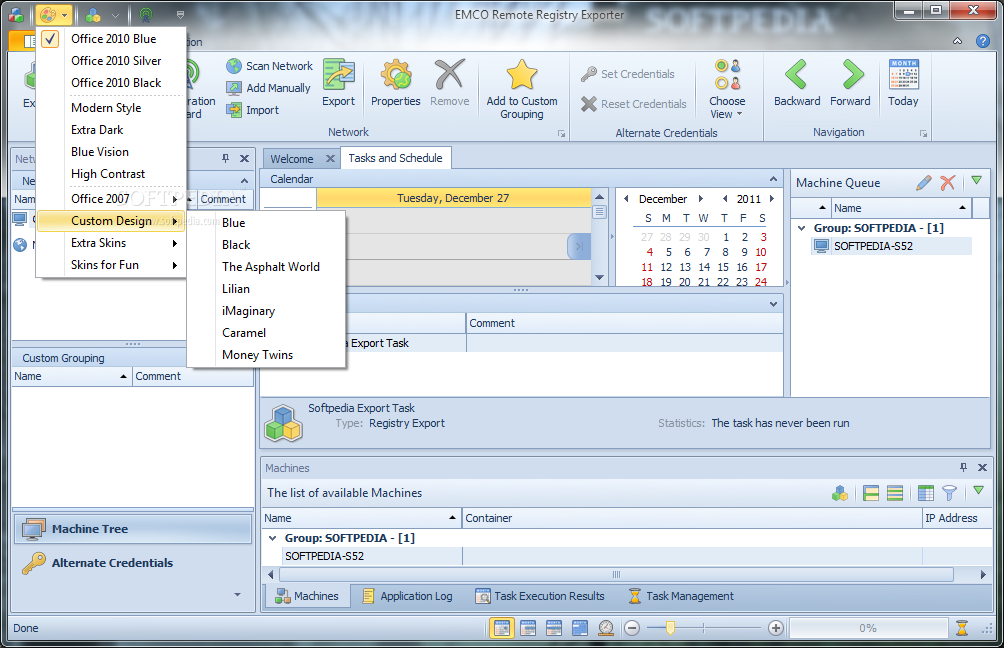Select December 15 in calendar

tap(723, 267)
